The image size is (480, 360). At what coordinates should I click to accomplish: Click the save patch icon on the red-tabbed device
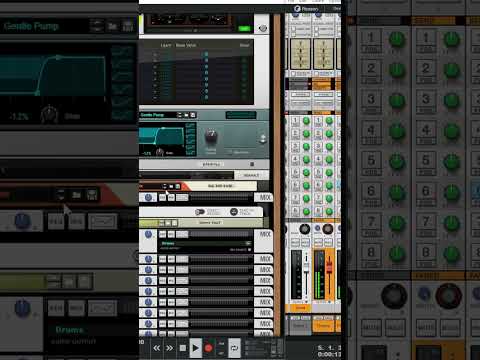[177, 186]
